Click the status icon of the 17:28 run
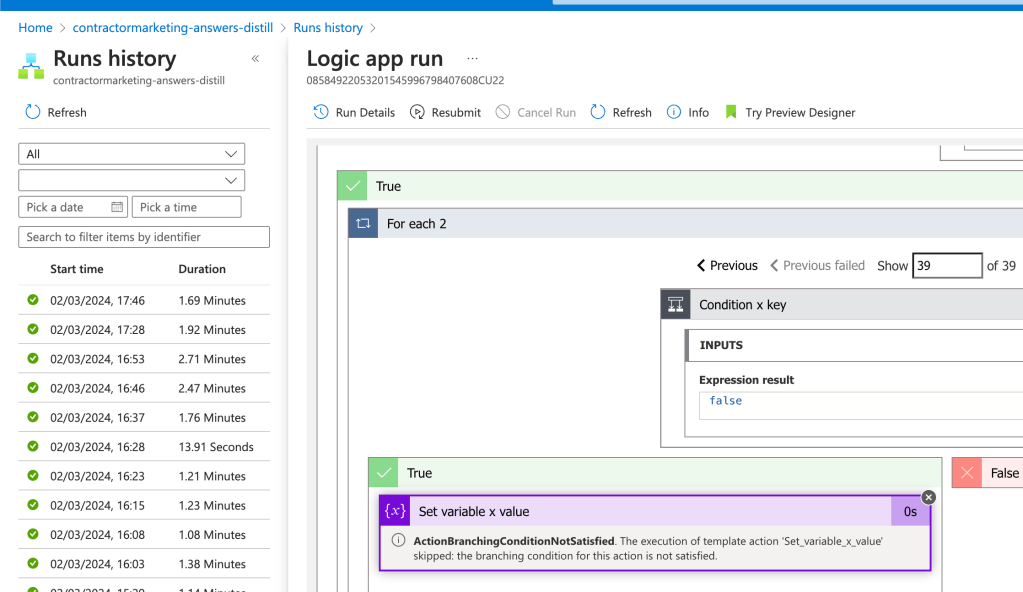The height and width of the screenshot is (592, 1023). [33, 330]
